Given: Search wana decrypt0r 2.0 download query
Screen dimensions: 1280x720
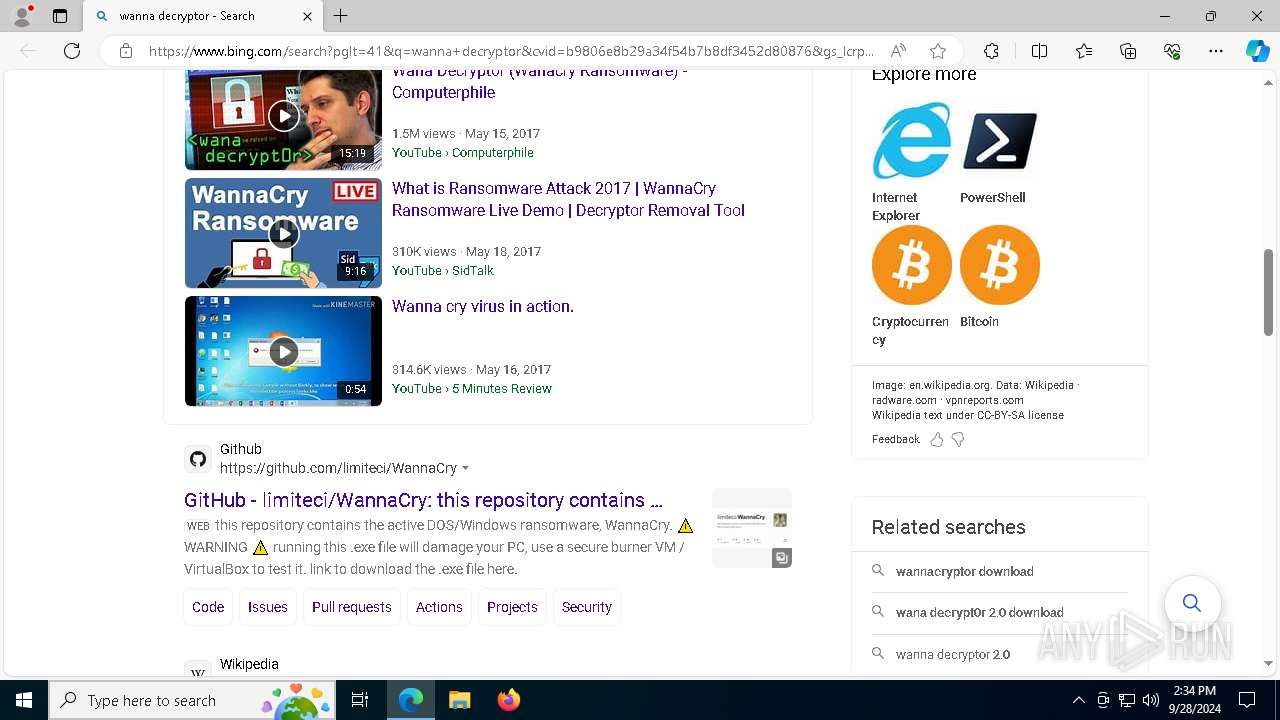Looking at the screenshot, I should tap(979, 612).
